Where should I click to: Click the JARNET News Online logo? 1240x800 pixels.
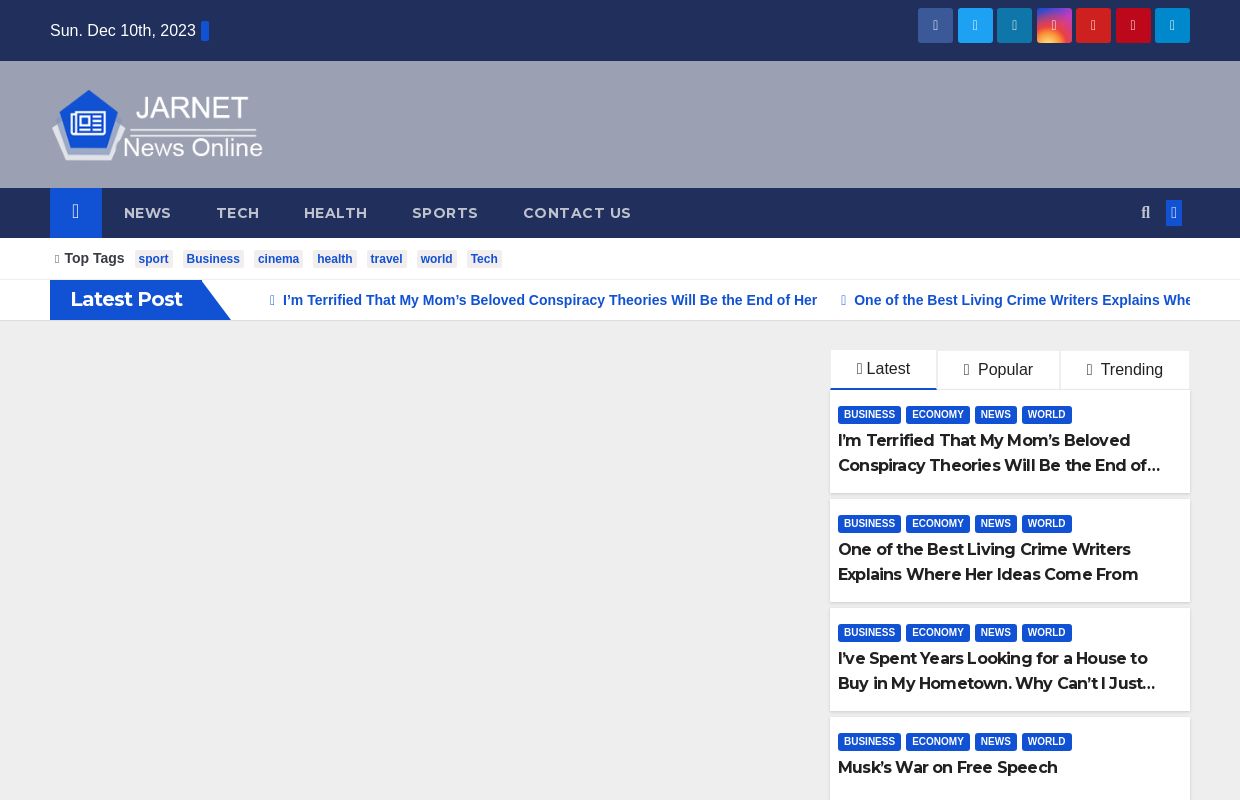click(x=157, y=125)
